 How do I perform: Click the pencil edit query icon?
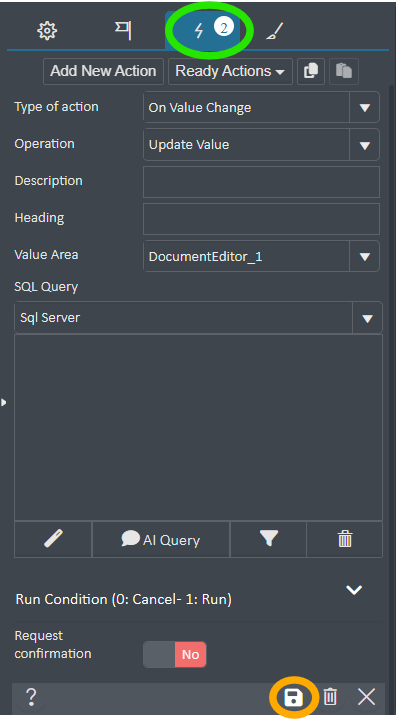(x=53, y=539)
